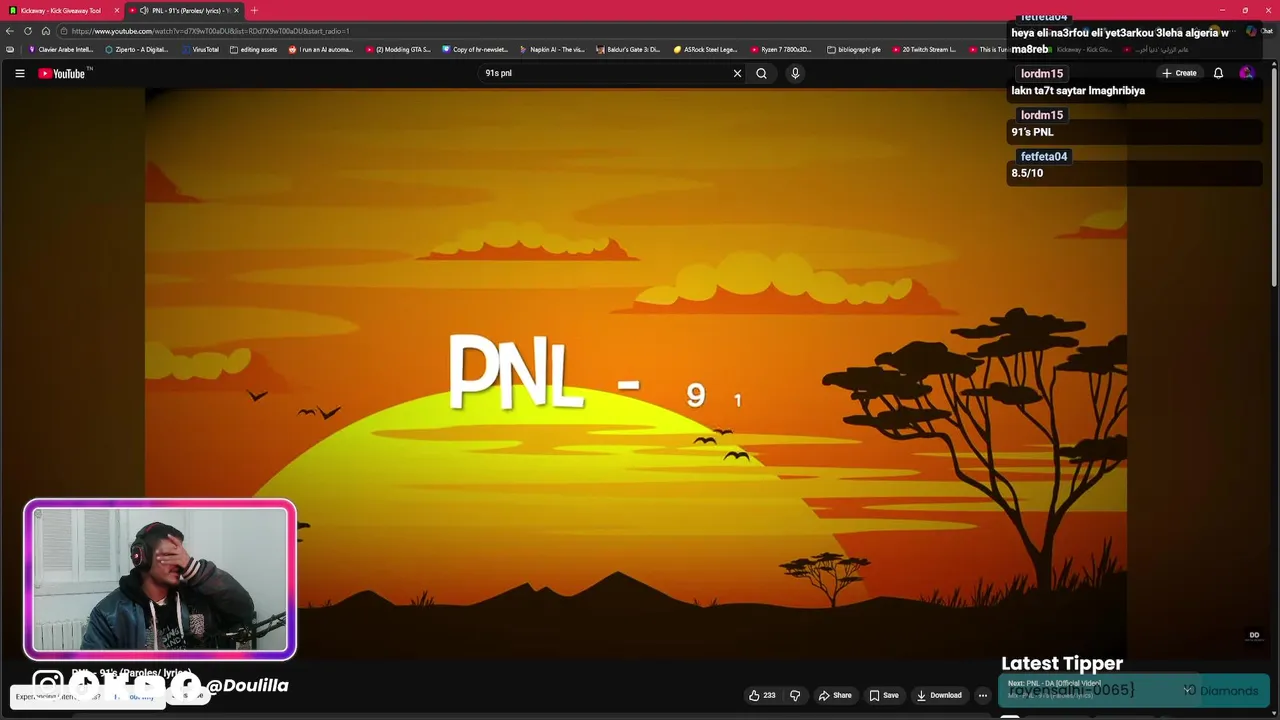Click the 233 likes count
The image size is (1280, 720).
[x=769, y=695]
